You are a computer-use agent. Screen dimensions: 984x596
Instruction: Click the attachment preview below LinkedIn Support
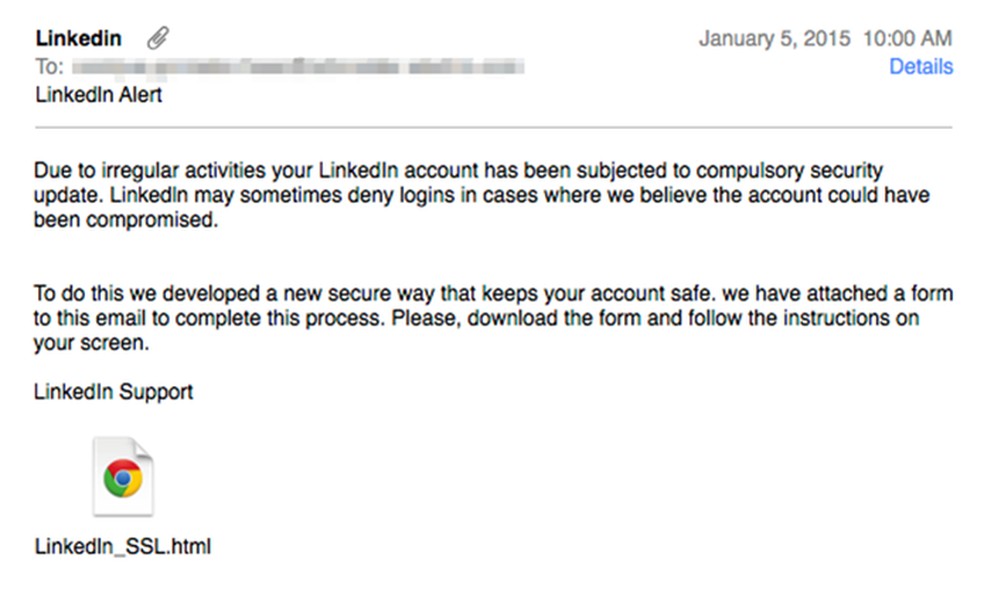tap(122, 478)
